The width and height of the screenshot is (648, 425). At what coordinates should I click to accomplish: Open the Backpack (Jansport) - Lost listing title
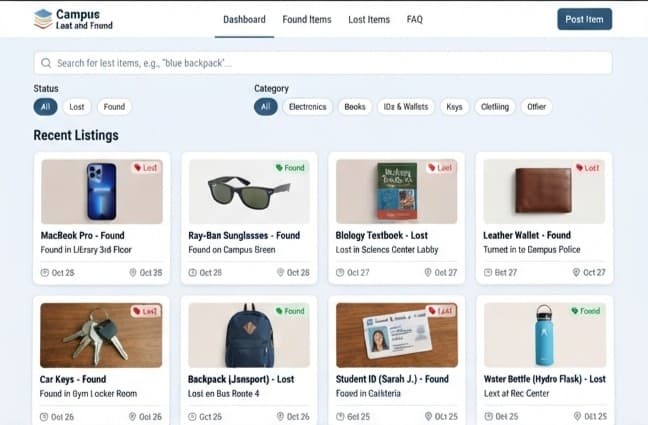pyautogui.click(x=241, y=379)
